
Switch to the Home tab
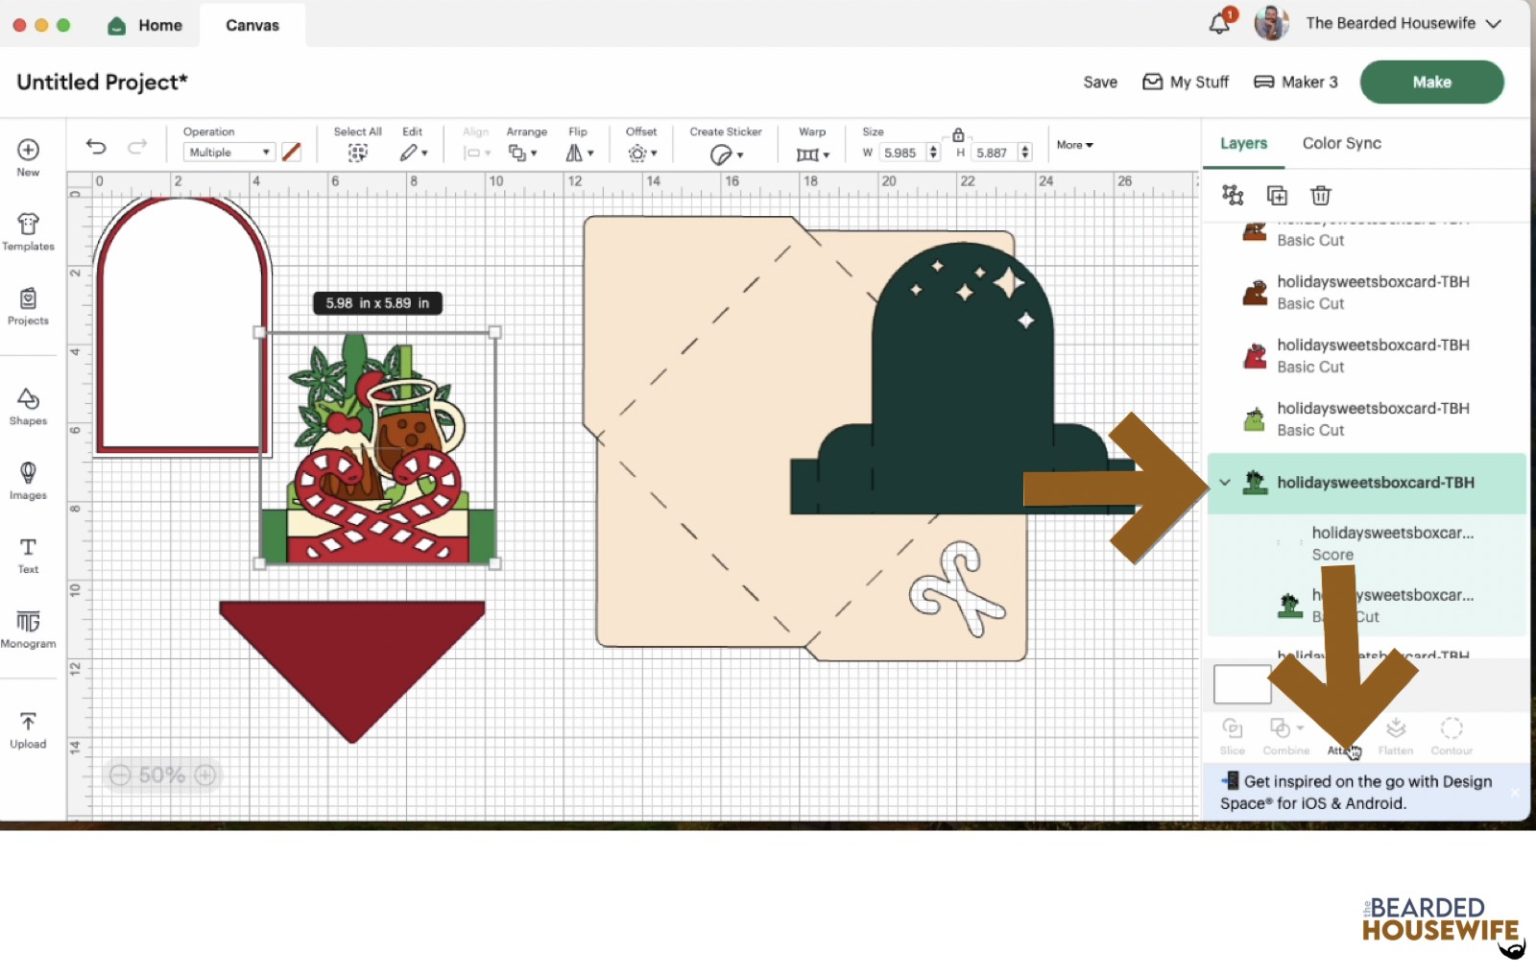tap(146, 25)
